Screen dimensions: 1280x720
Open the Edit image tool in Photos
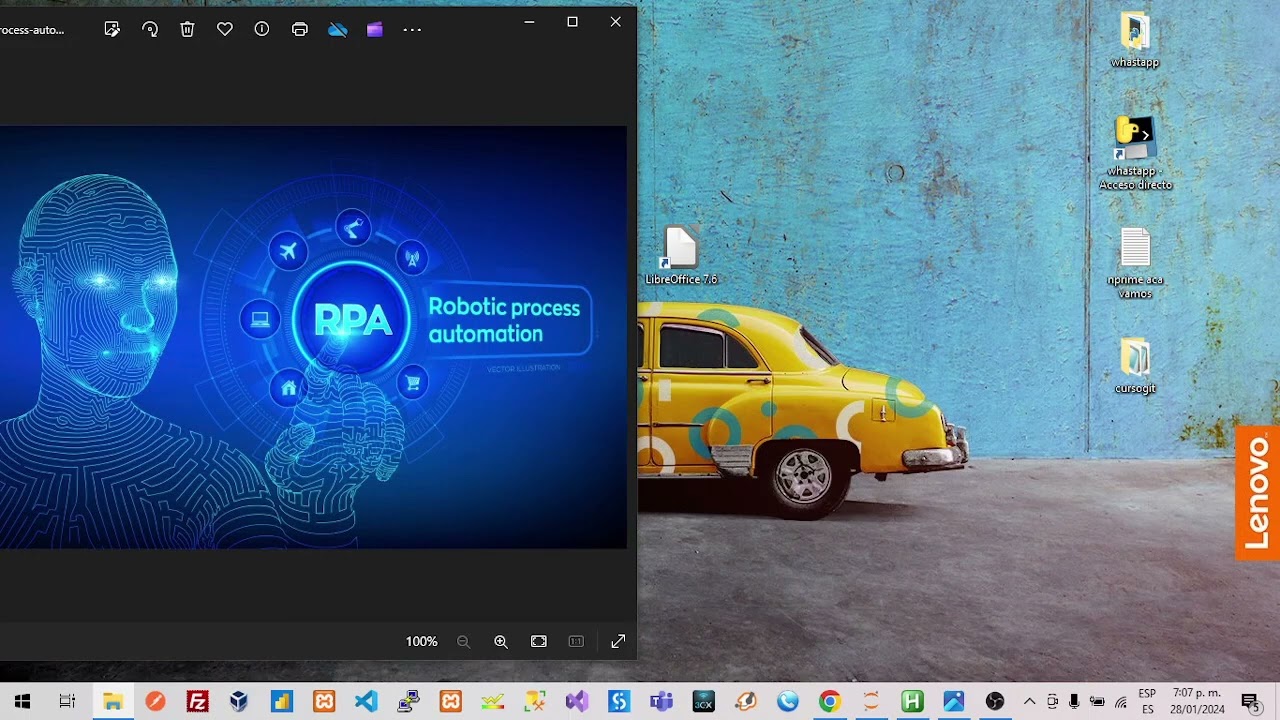112,30
